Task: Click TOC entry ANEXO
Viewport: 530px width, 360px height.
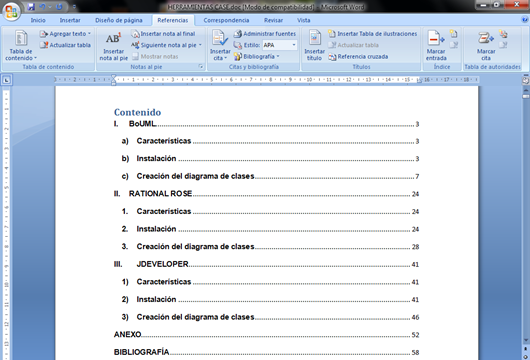Action: [x=266, y=335]
